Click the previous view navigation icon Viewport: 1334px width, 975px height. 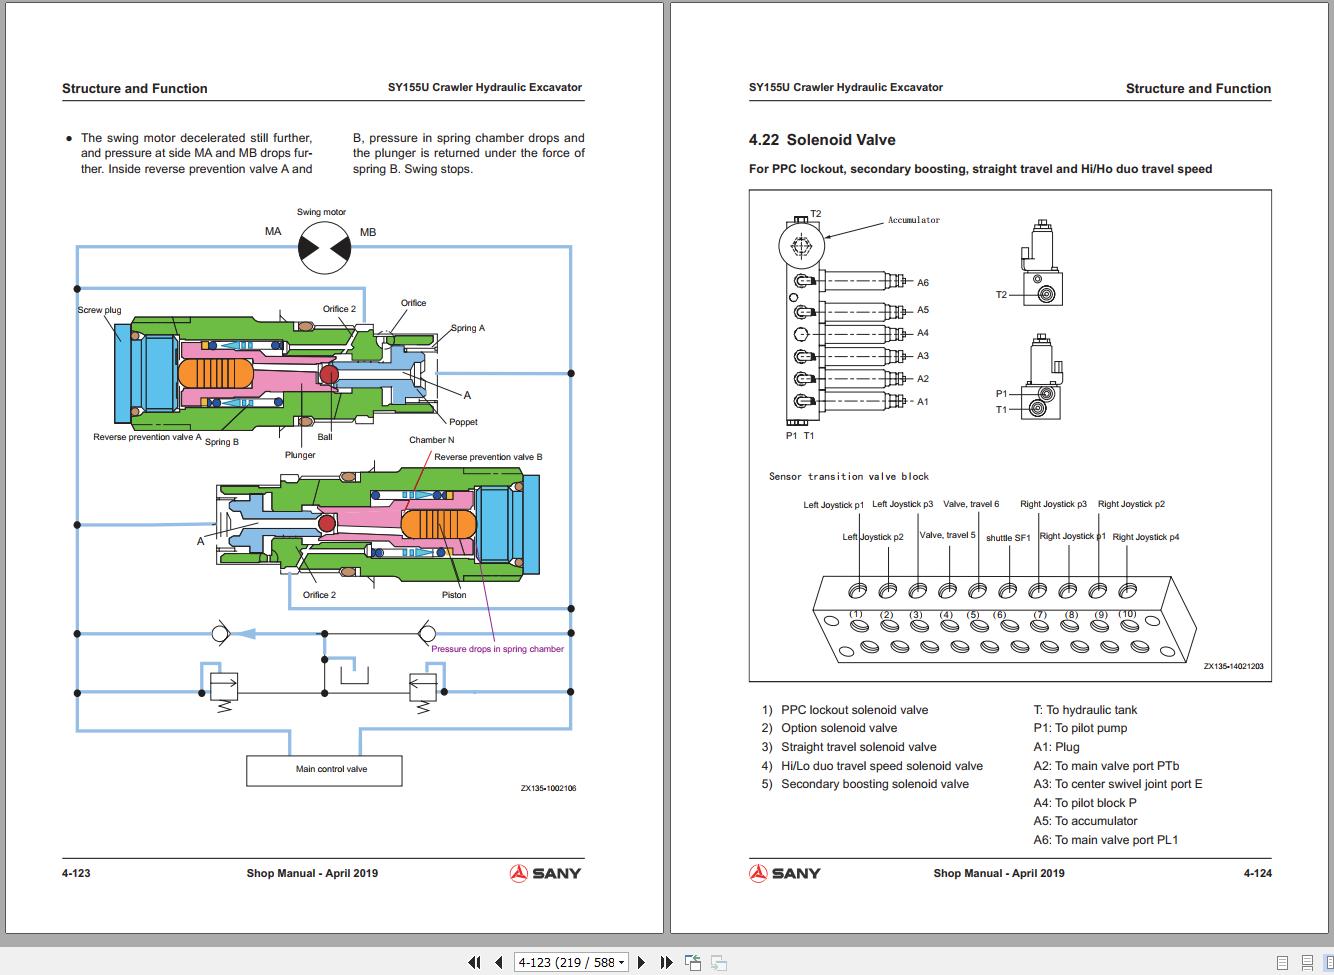[693, 963]
